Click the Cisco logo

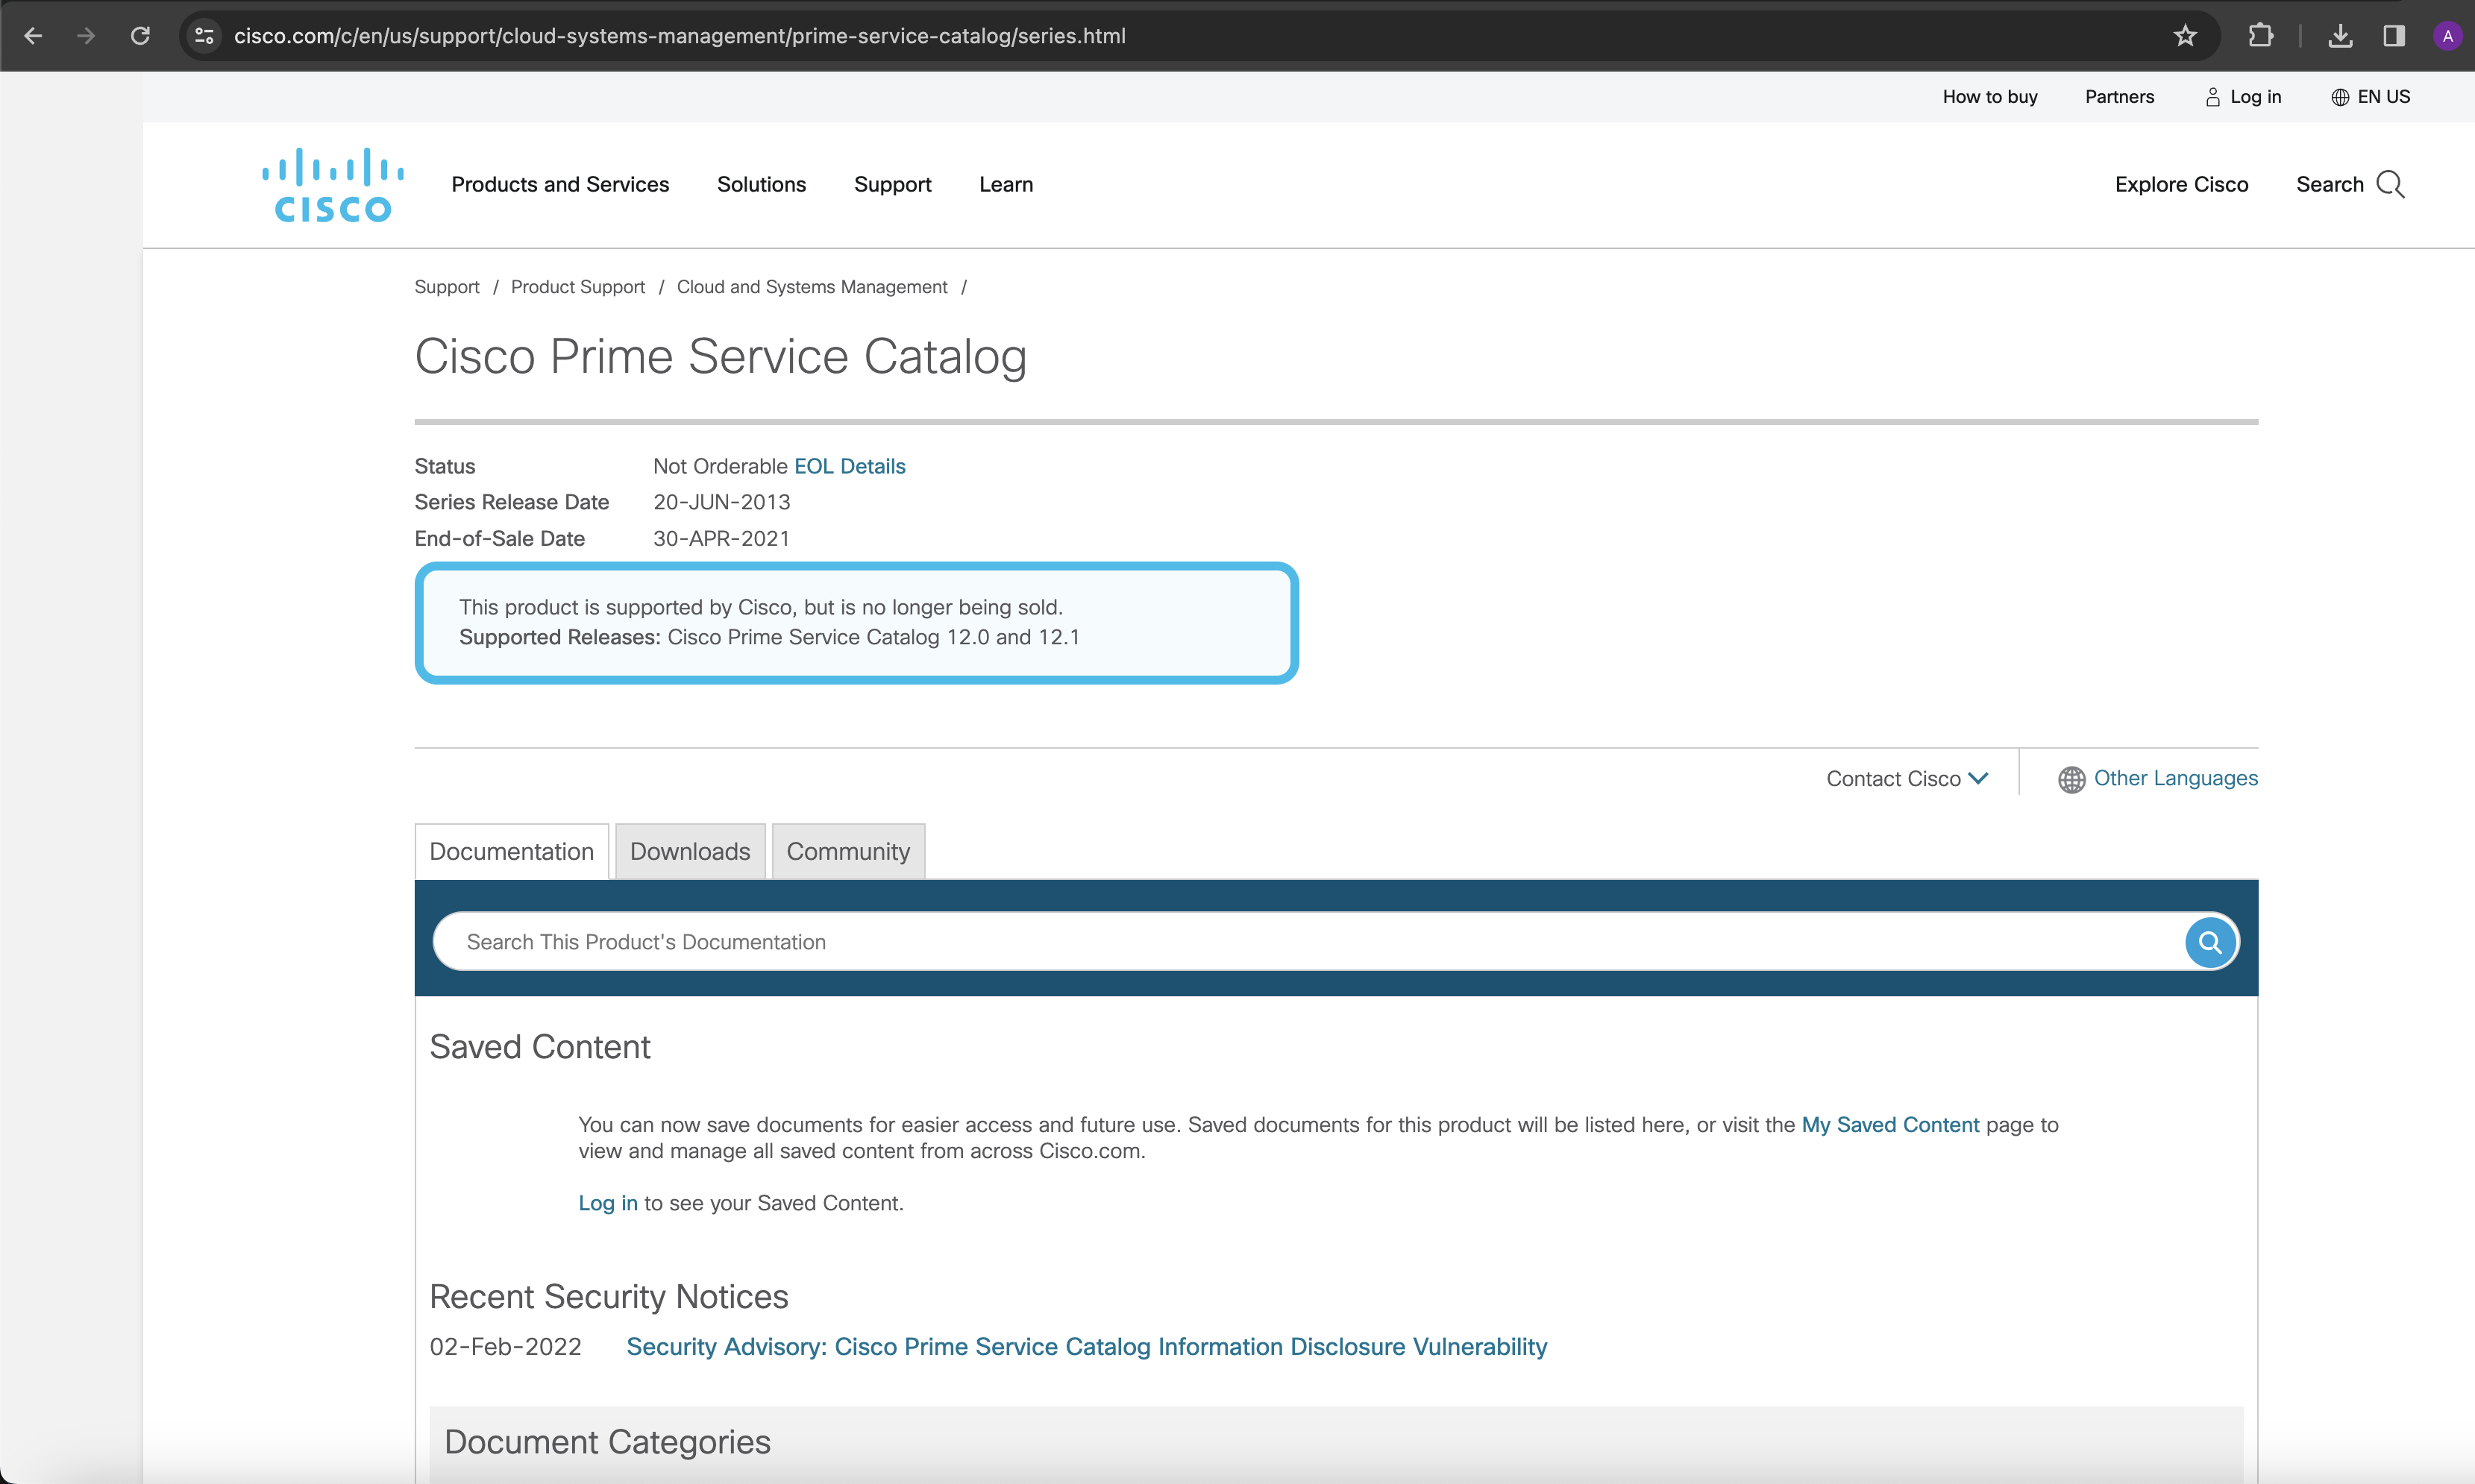click(x=333, y=185)
